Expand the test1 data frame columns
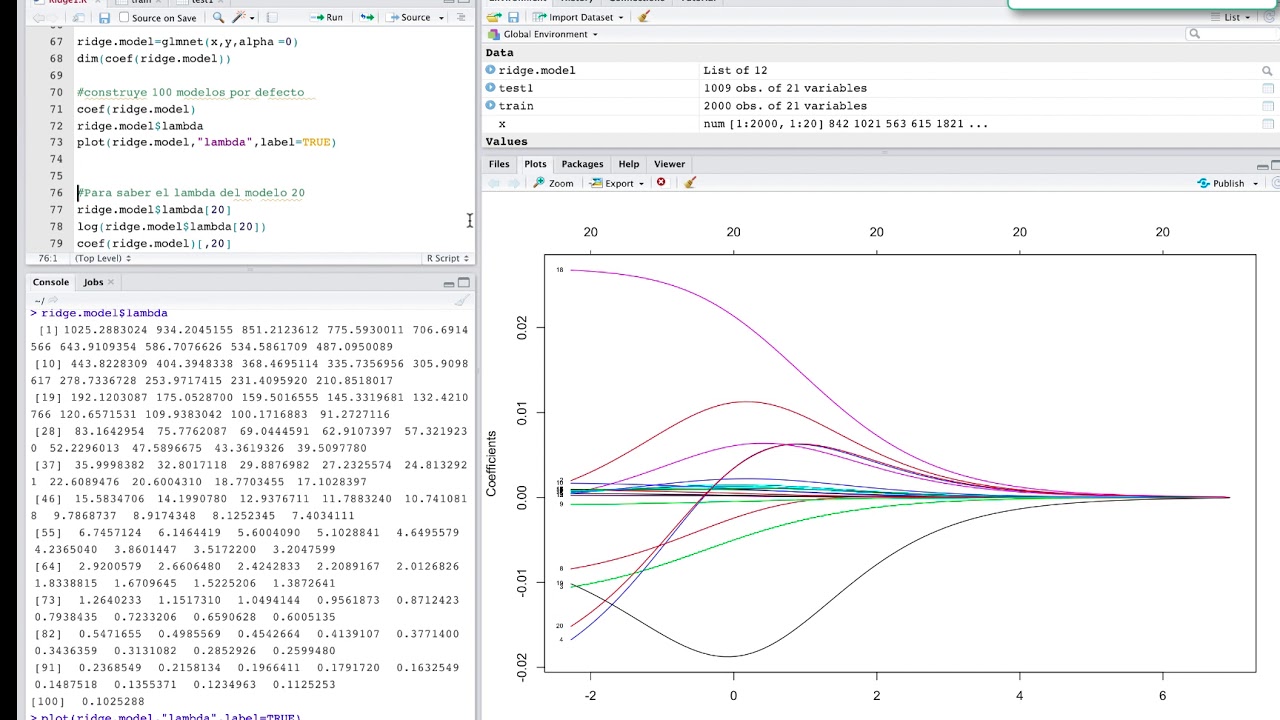Viewport: 1280px width, 720px height. click(x=491, y=88)
